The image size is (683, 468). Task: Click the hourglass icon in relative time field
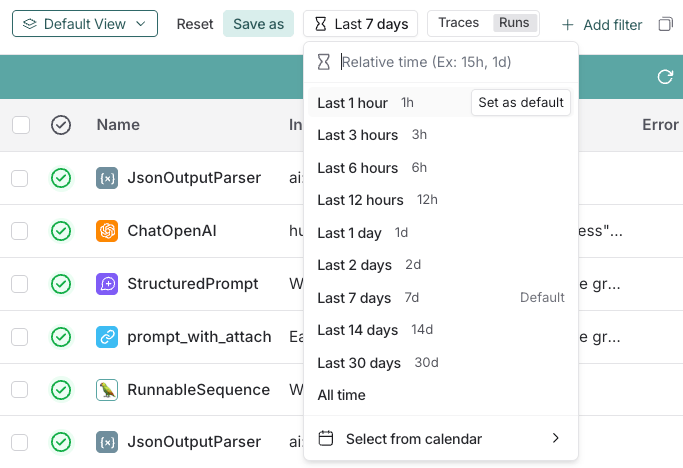pos(324,62)
